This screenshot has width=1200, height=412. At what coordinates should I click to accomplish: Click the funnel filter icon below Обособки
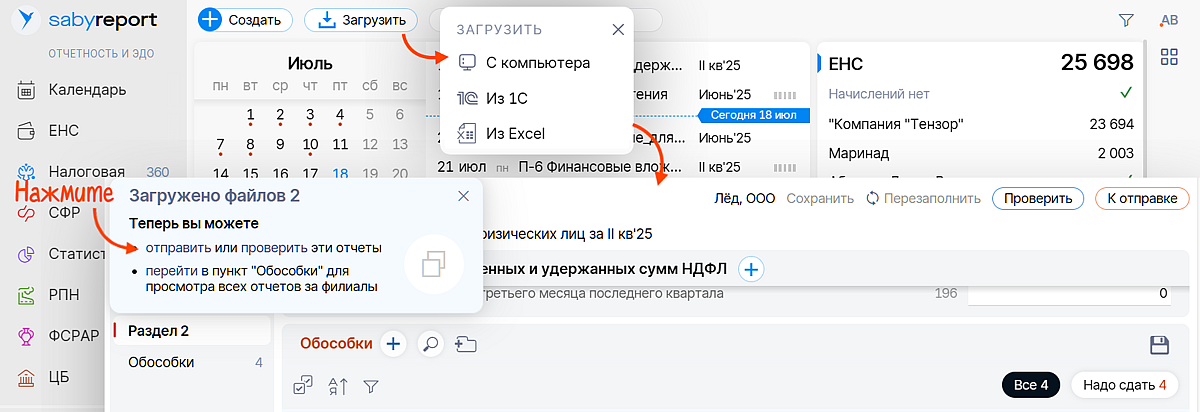click(x=370, y=386)
